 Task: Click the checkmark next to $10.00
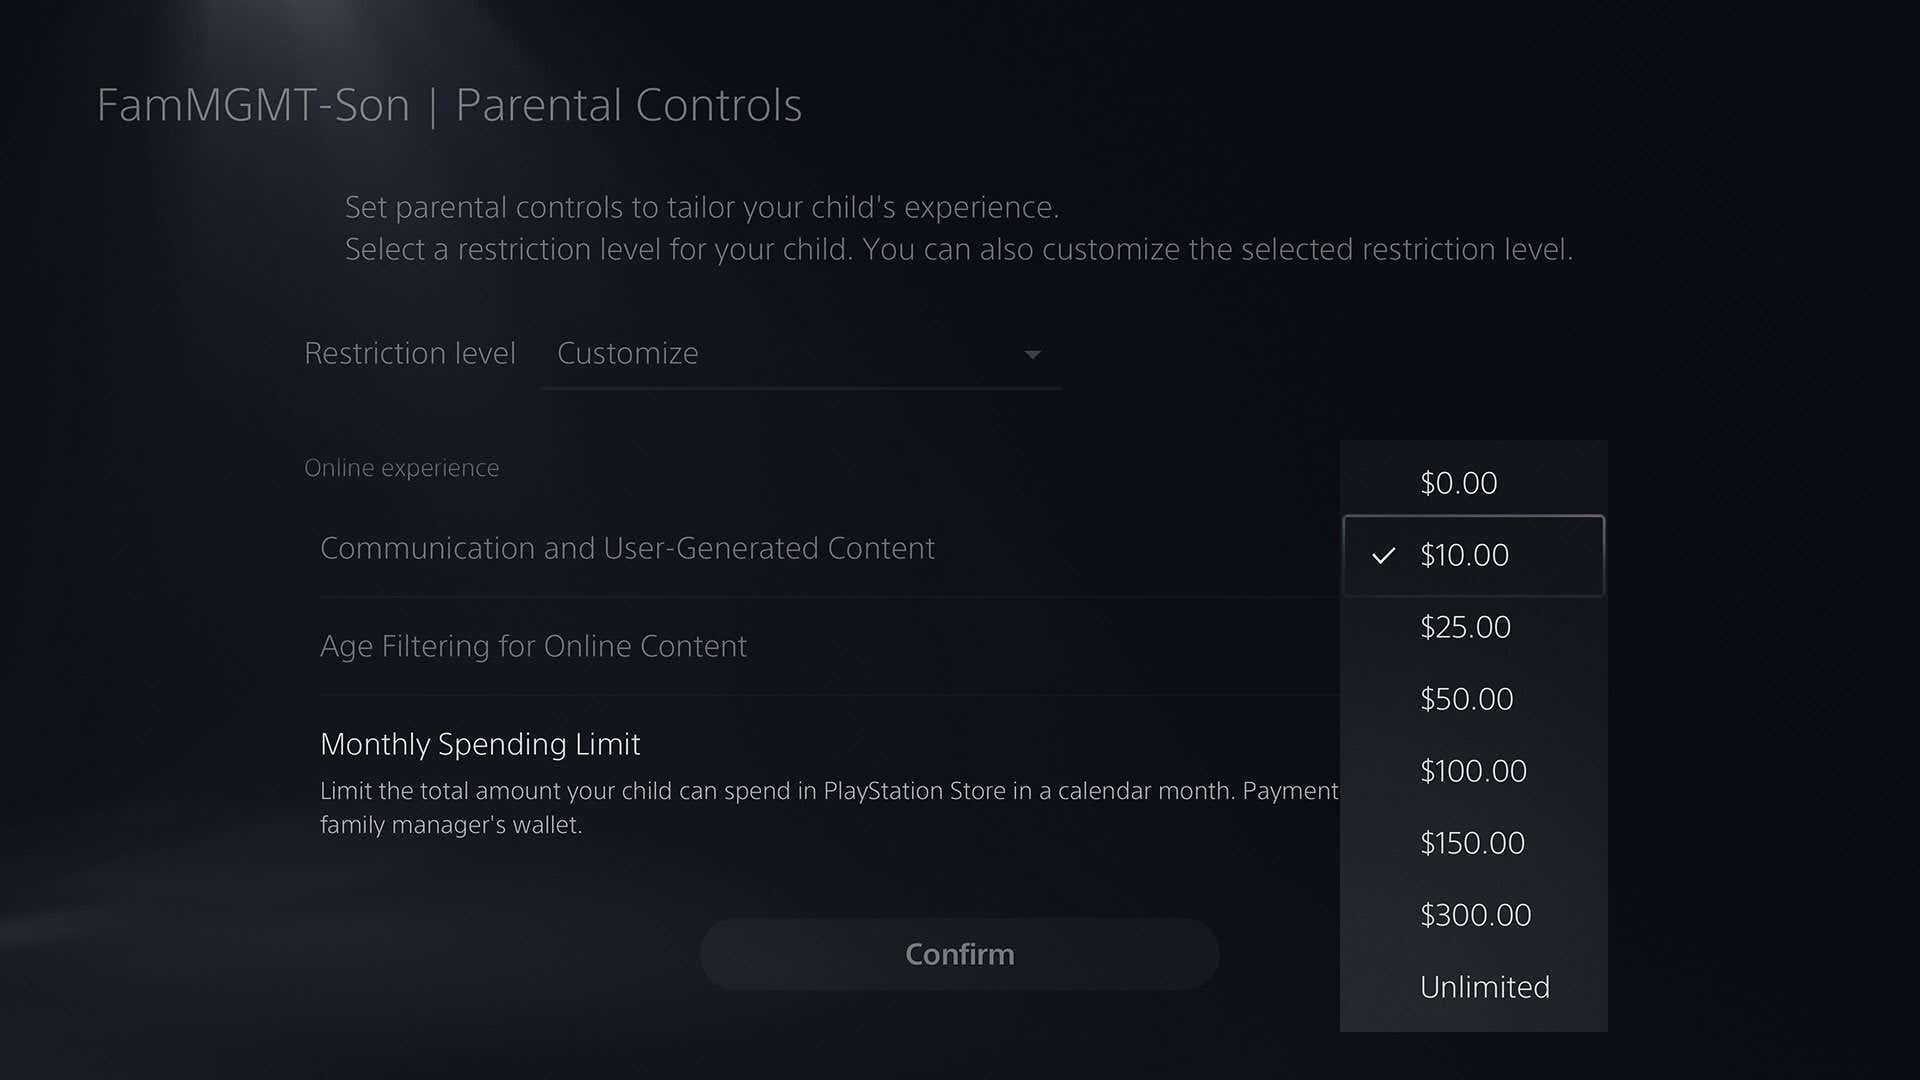coord(1385,557)
